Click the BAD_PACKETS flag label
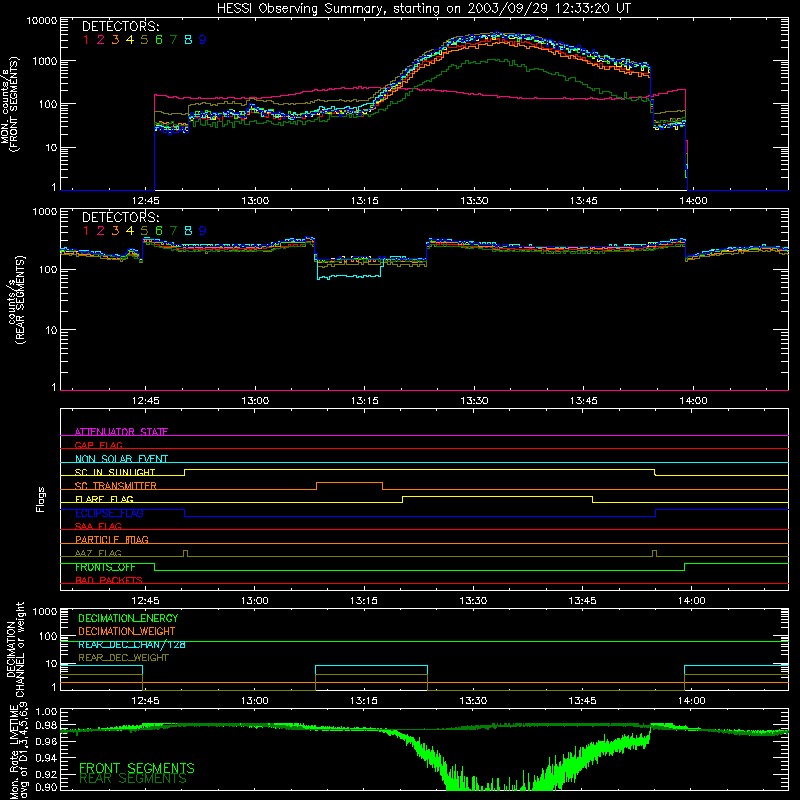Screen dimensions: 800x800 coord(109,580)
